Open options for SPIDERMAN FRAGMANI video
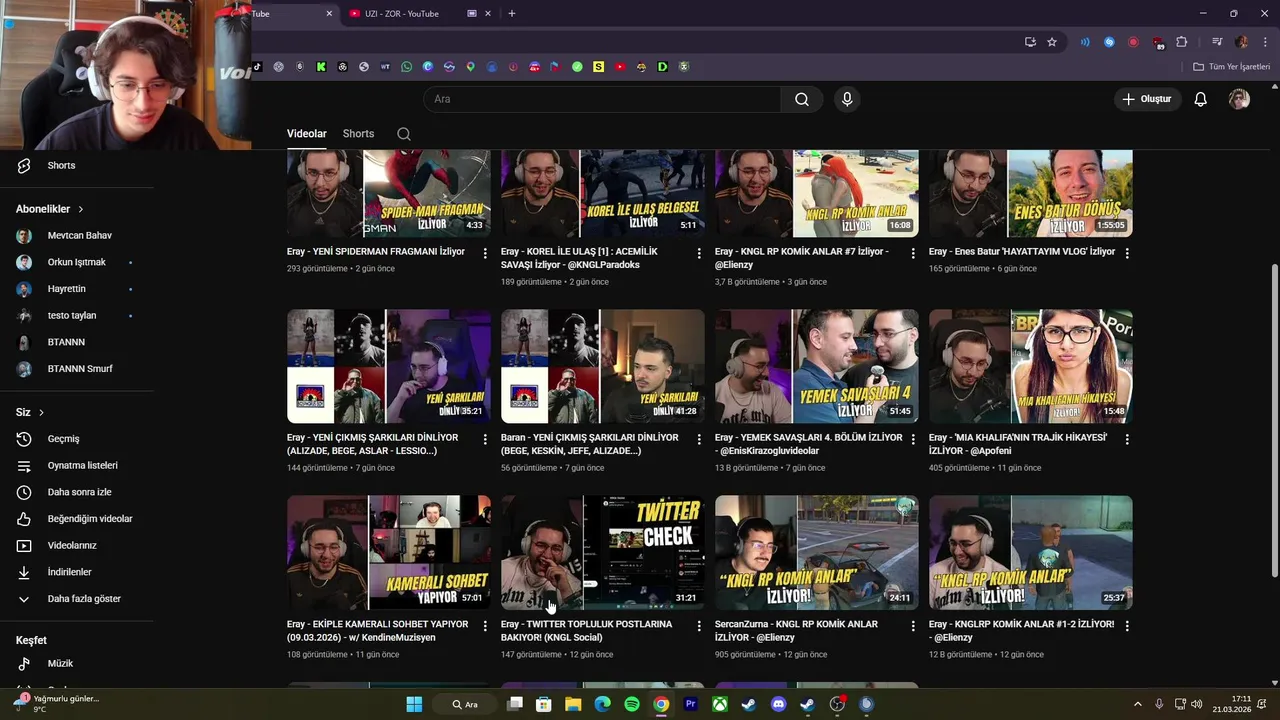Screen dimensions: 1280x720 coord(485,254)
